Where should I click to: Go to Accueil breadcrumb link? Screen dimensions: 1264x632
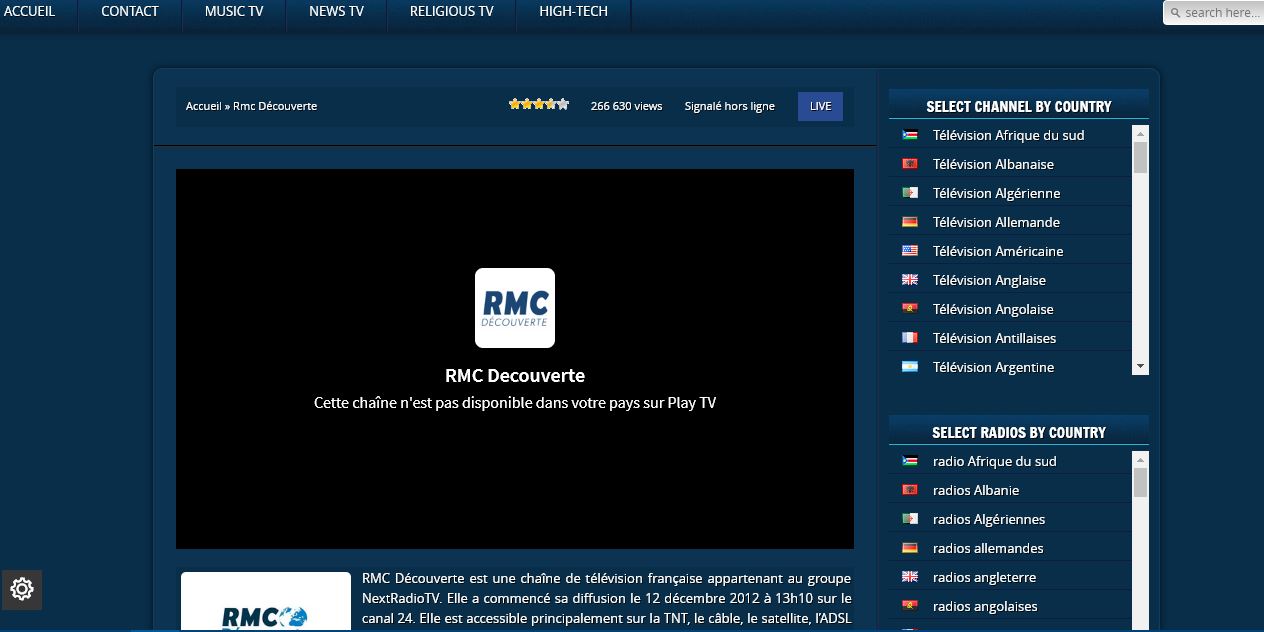tap(204, 106)
